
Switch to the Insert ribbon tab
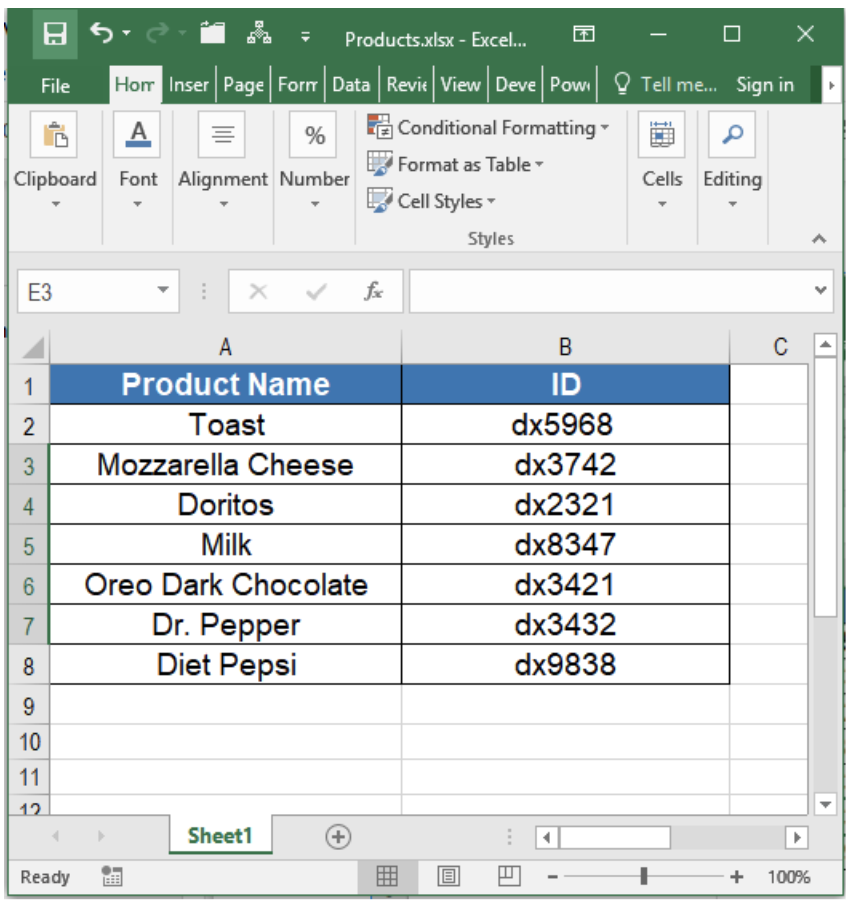pos(189,85)
